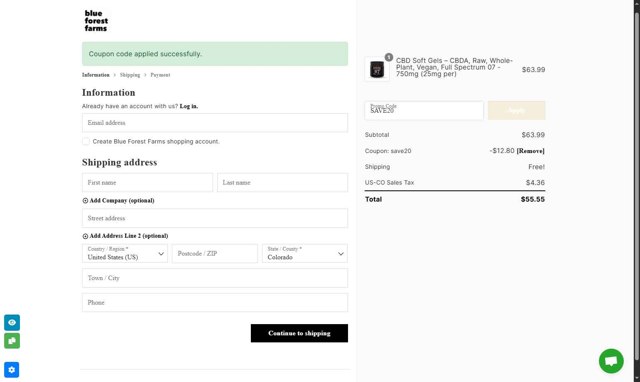Click the CBD Soft Gels product thumbnail
Screen dimensions: 640x382
click(x=377, y=69)
